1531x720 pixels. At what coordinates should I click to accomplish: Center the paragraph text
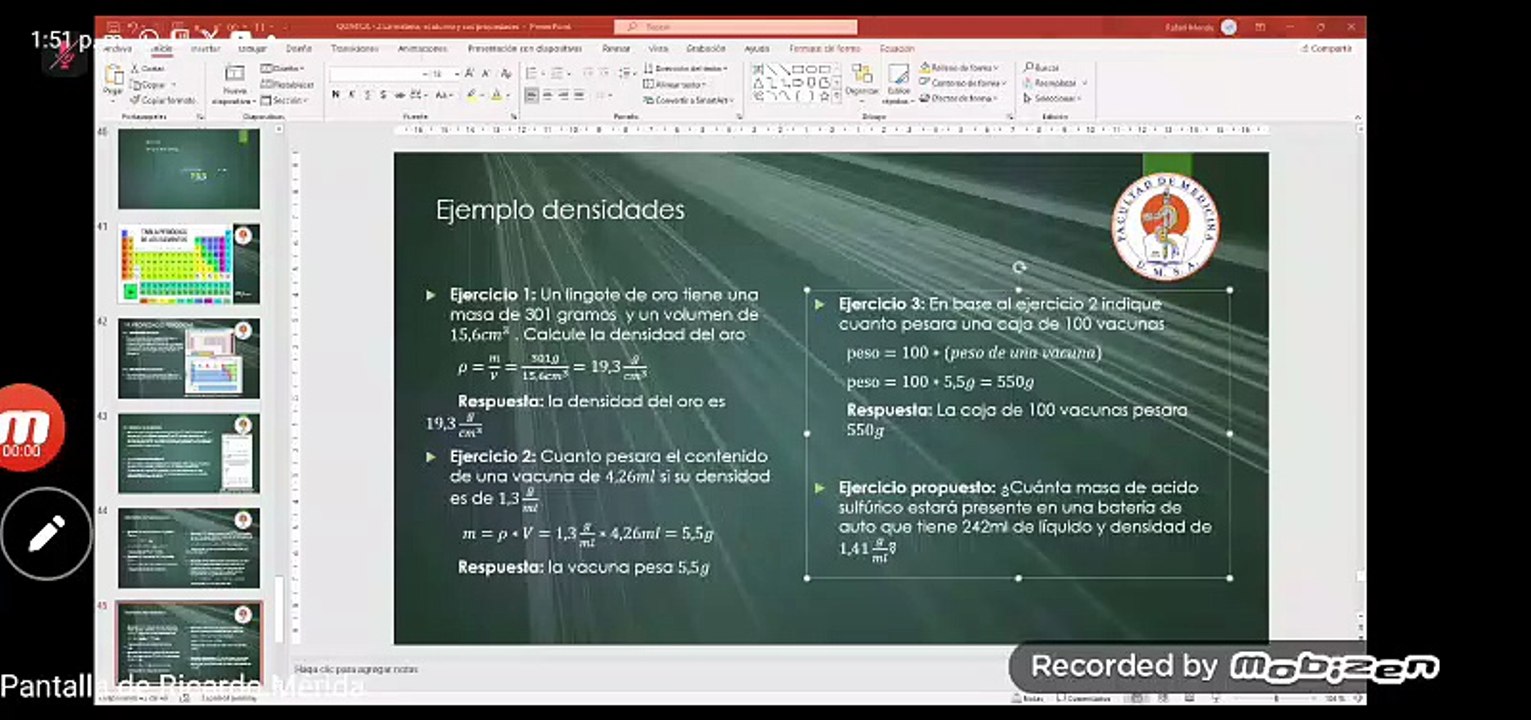point(547,95)
